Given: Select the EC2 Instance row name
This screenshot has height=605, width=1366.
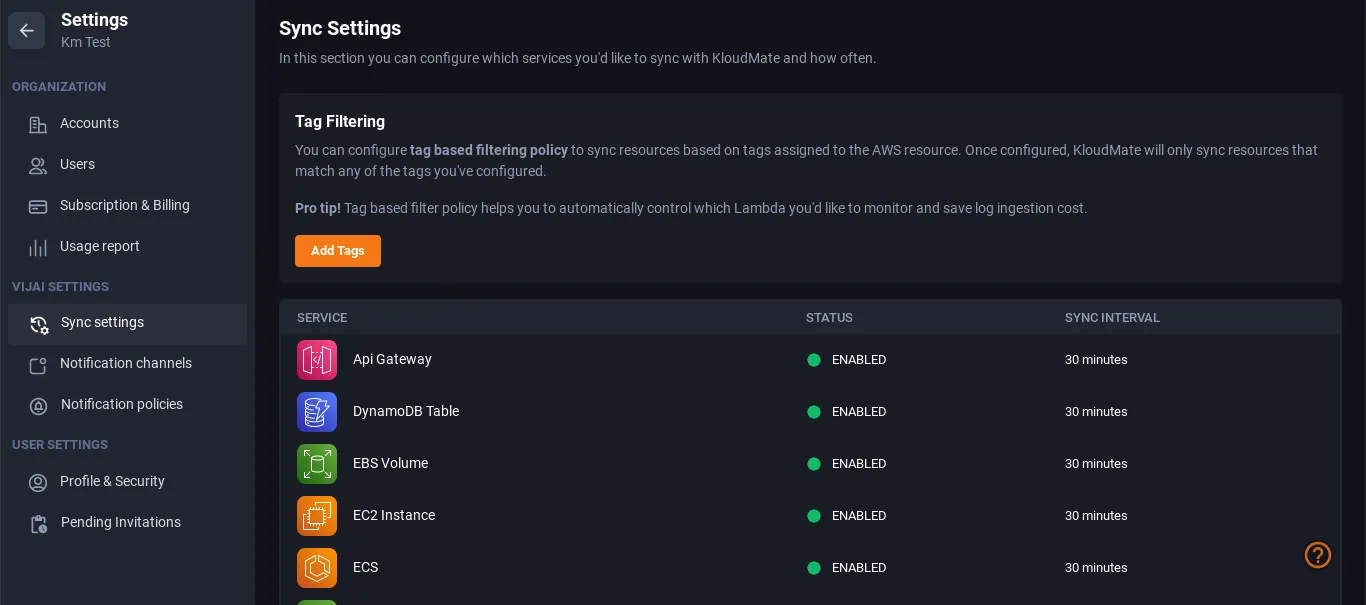Looking at the screenshot, I should click(x=394, y=515).
